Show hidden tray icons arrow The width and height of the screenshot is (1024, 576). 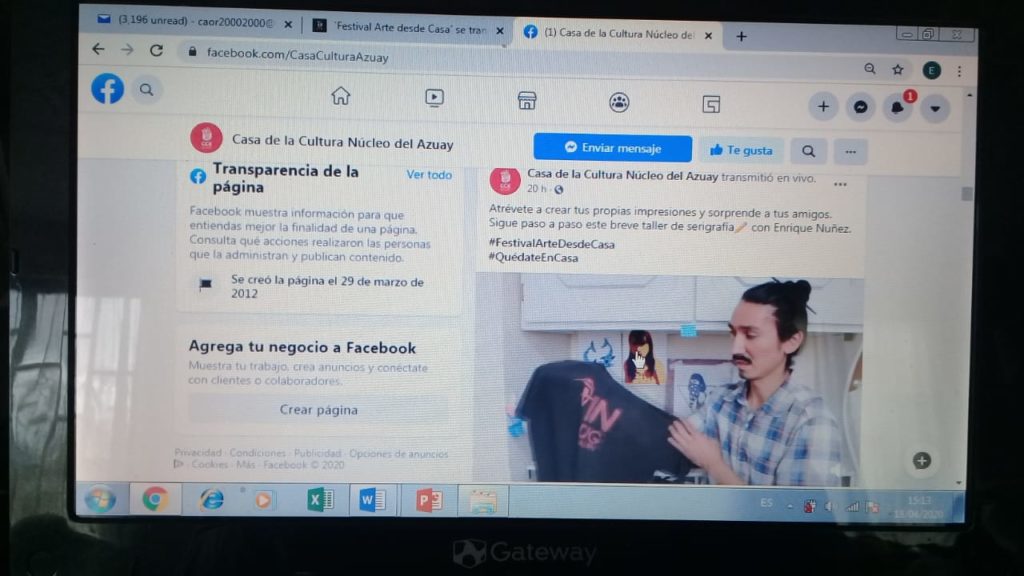tap(790, 506)
